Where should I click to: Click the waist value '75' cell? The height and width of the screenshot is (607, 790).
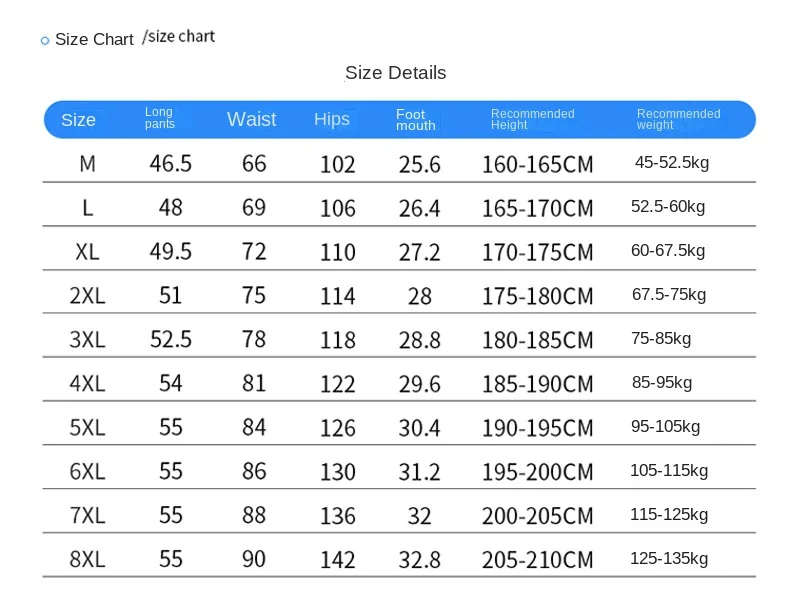click(x=254, y=295)
